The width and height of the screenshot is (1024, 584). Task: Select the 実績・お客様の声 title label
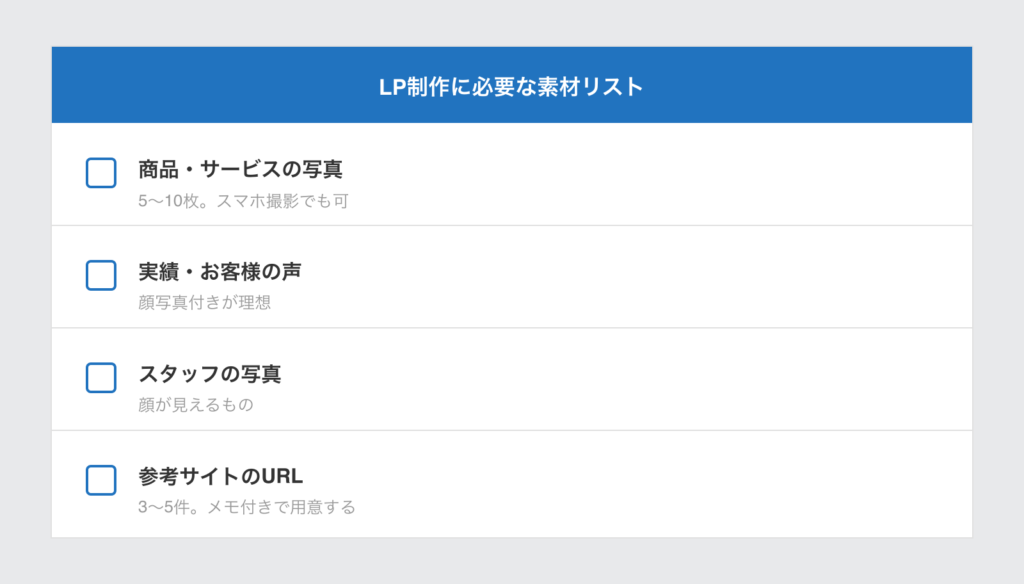(220, 271)
